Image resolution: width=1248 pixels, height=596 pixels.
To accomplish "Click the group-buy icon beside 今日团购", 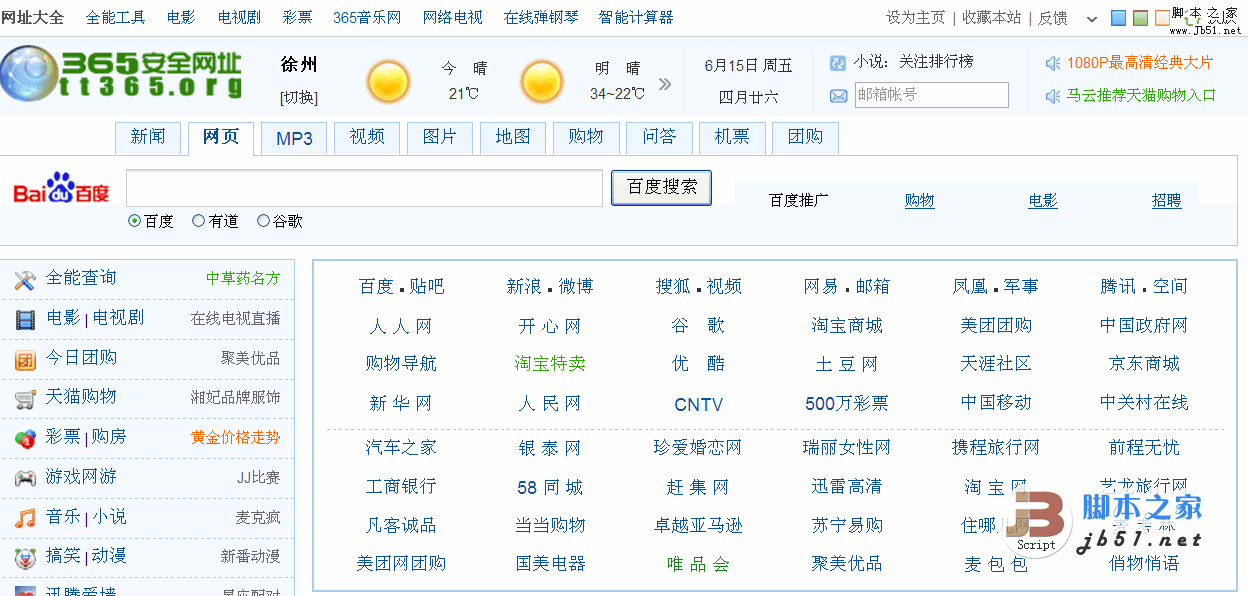I will (x=25, y=360).
